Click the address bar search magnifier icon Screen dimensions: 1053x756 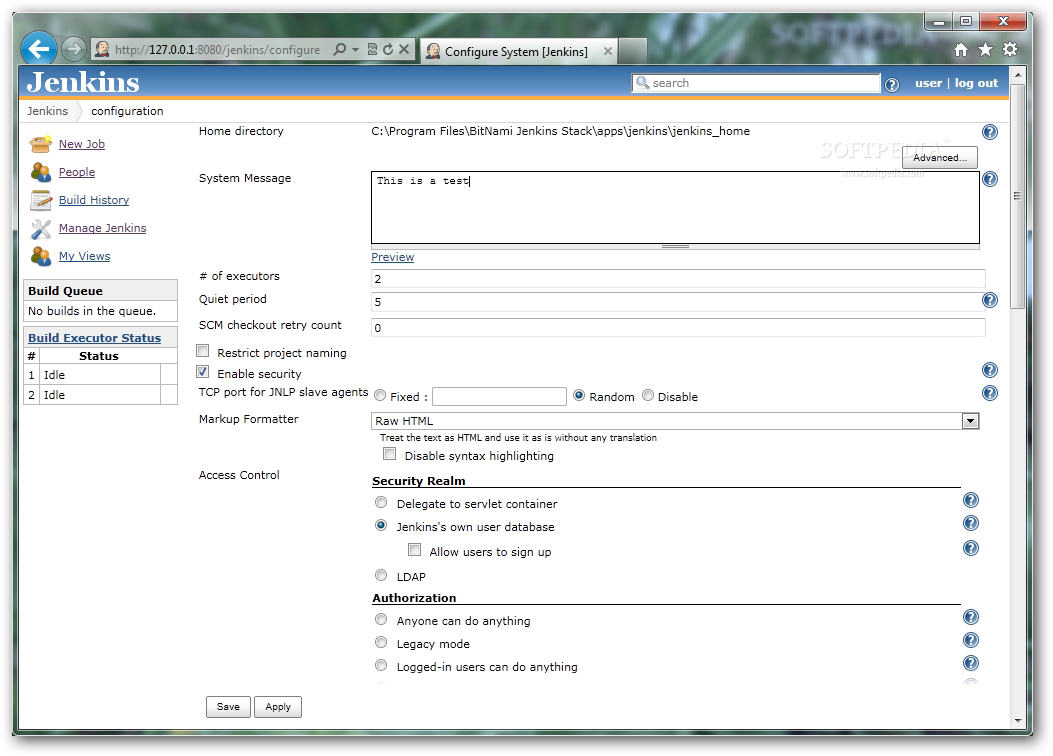point(340,49)
